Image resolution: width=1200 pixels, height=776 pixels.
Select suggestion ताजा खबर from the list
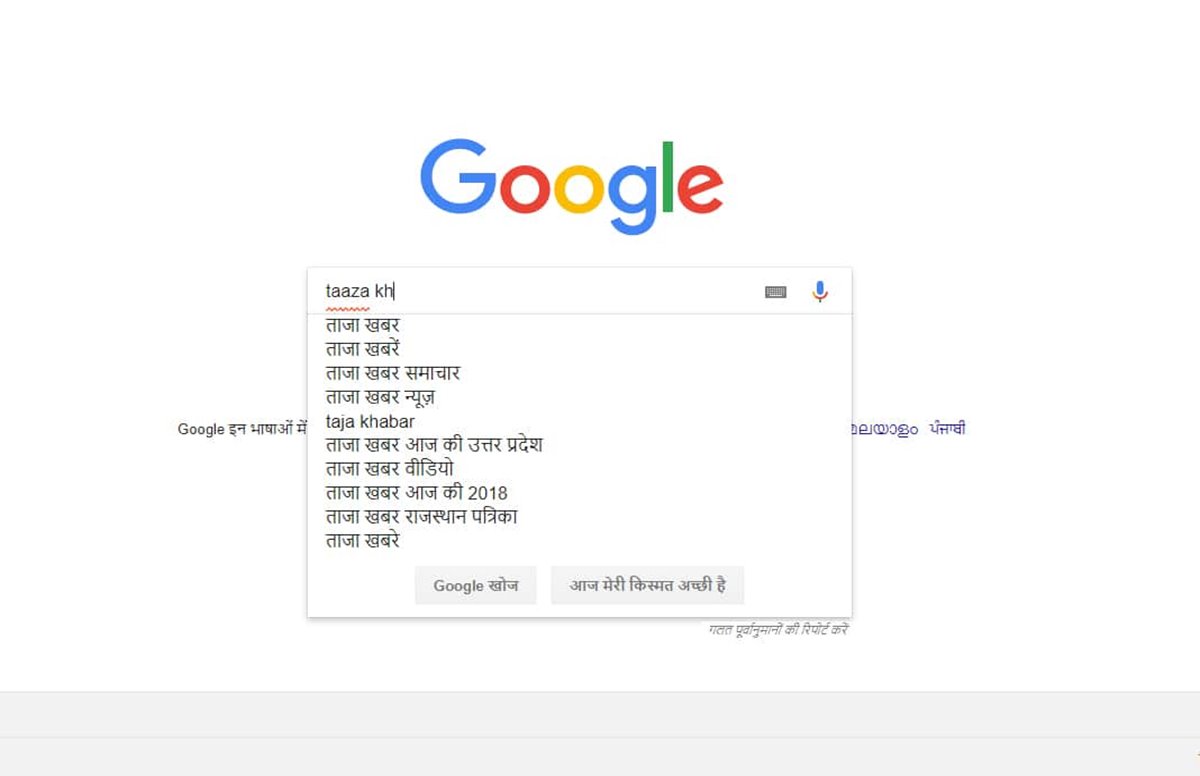point(363,324)
